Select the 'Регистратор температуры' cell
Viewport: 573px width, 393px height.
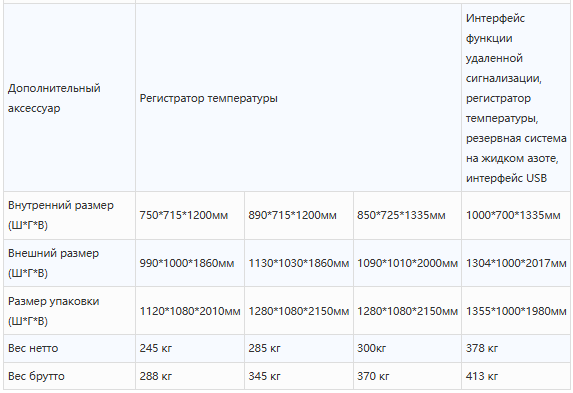click(x=209, y=98)
